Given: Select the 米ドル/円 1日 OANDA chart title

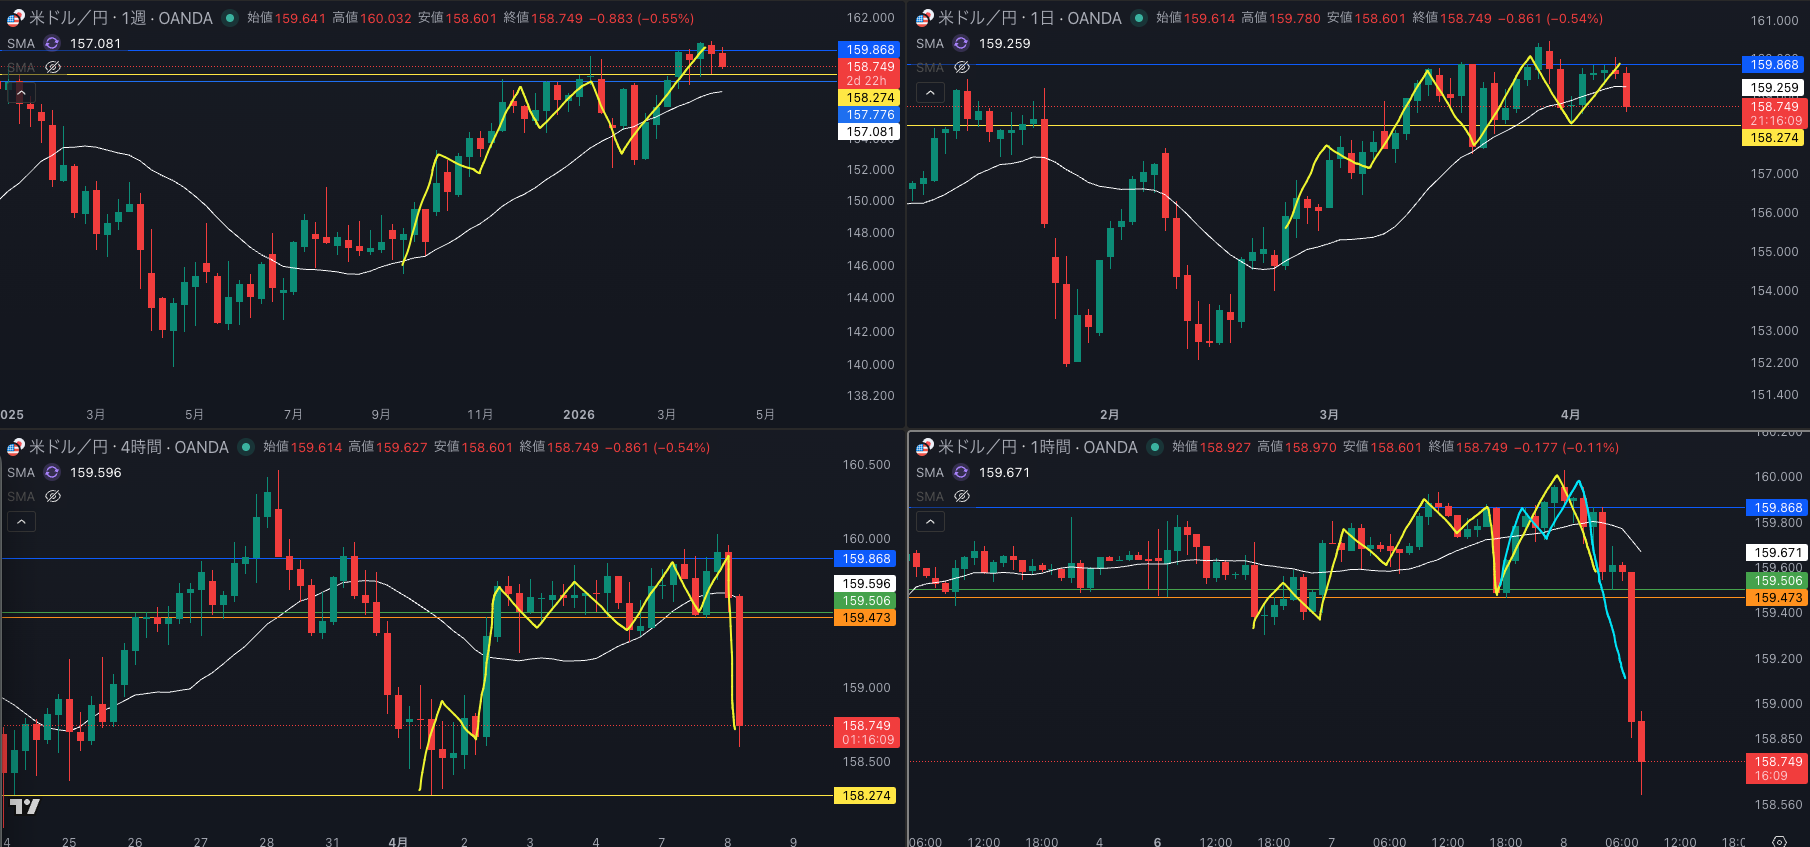Looking at the screenshot, I should [x=1029, y=18].
